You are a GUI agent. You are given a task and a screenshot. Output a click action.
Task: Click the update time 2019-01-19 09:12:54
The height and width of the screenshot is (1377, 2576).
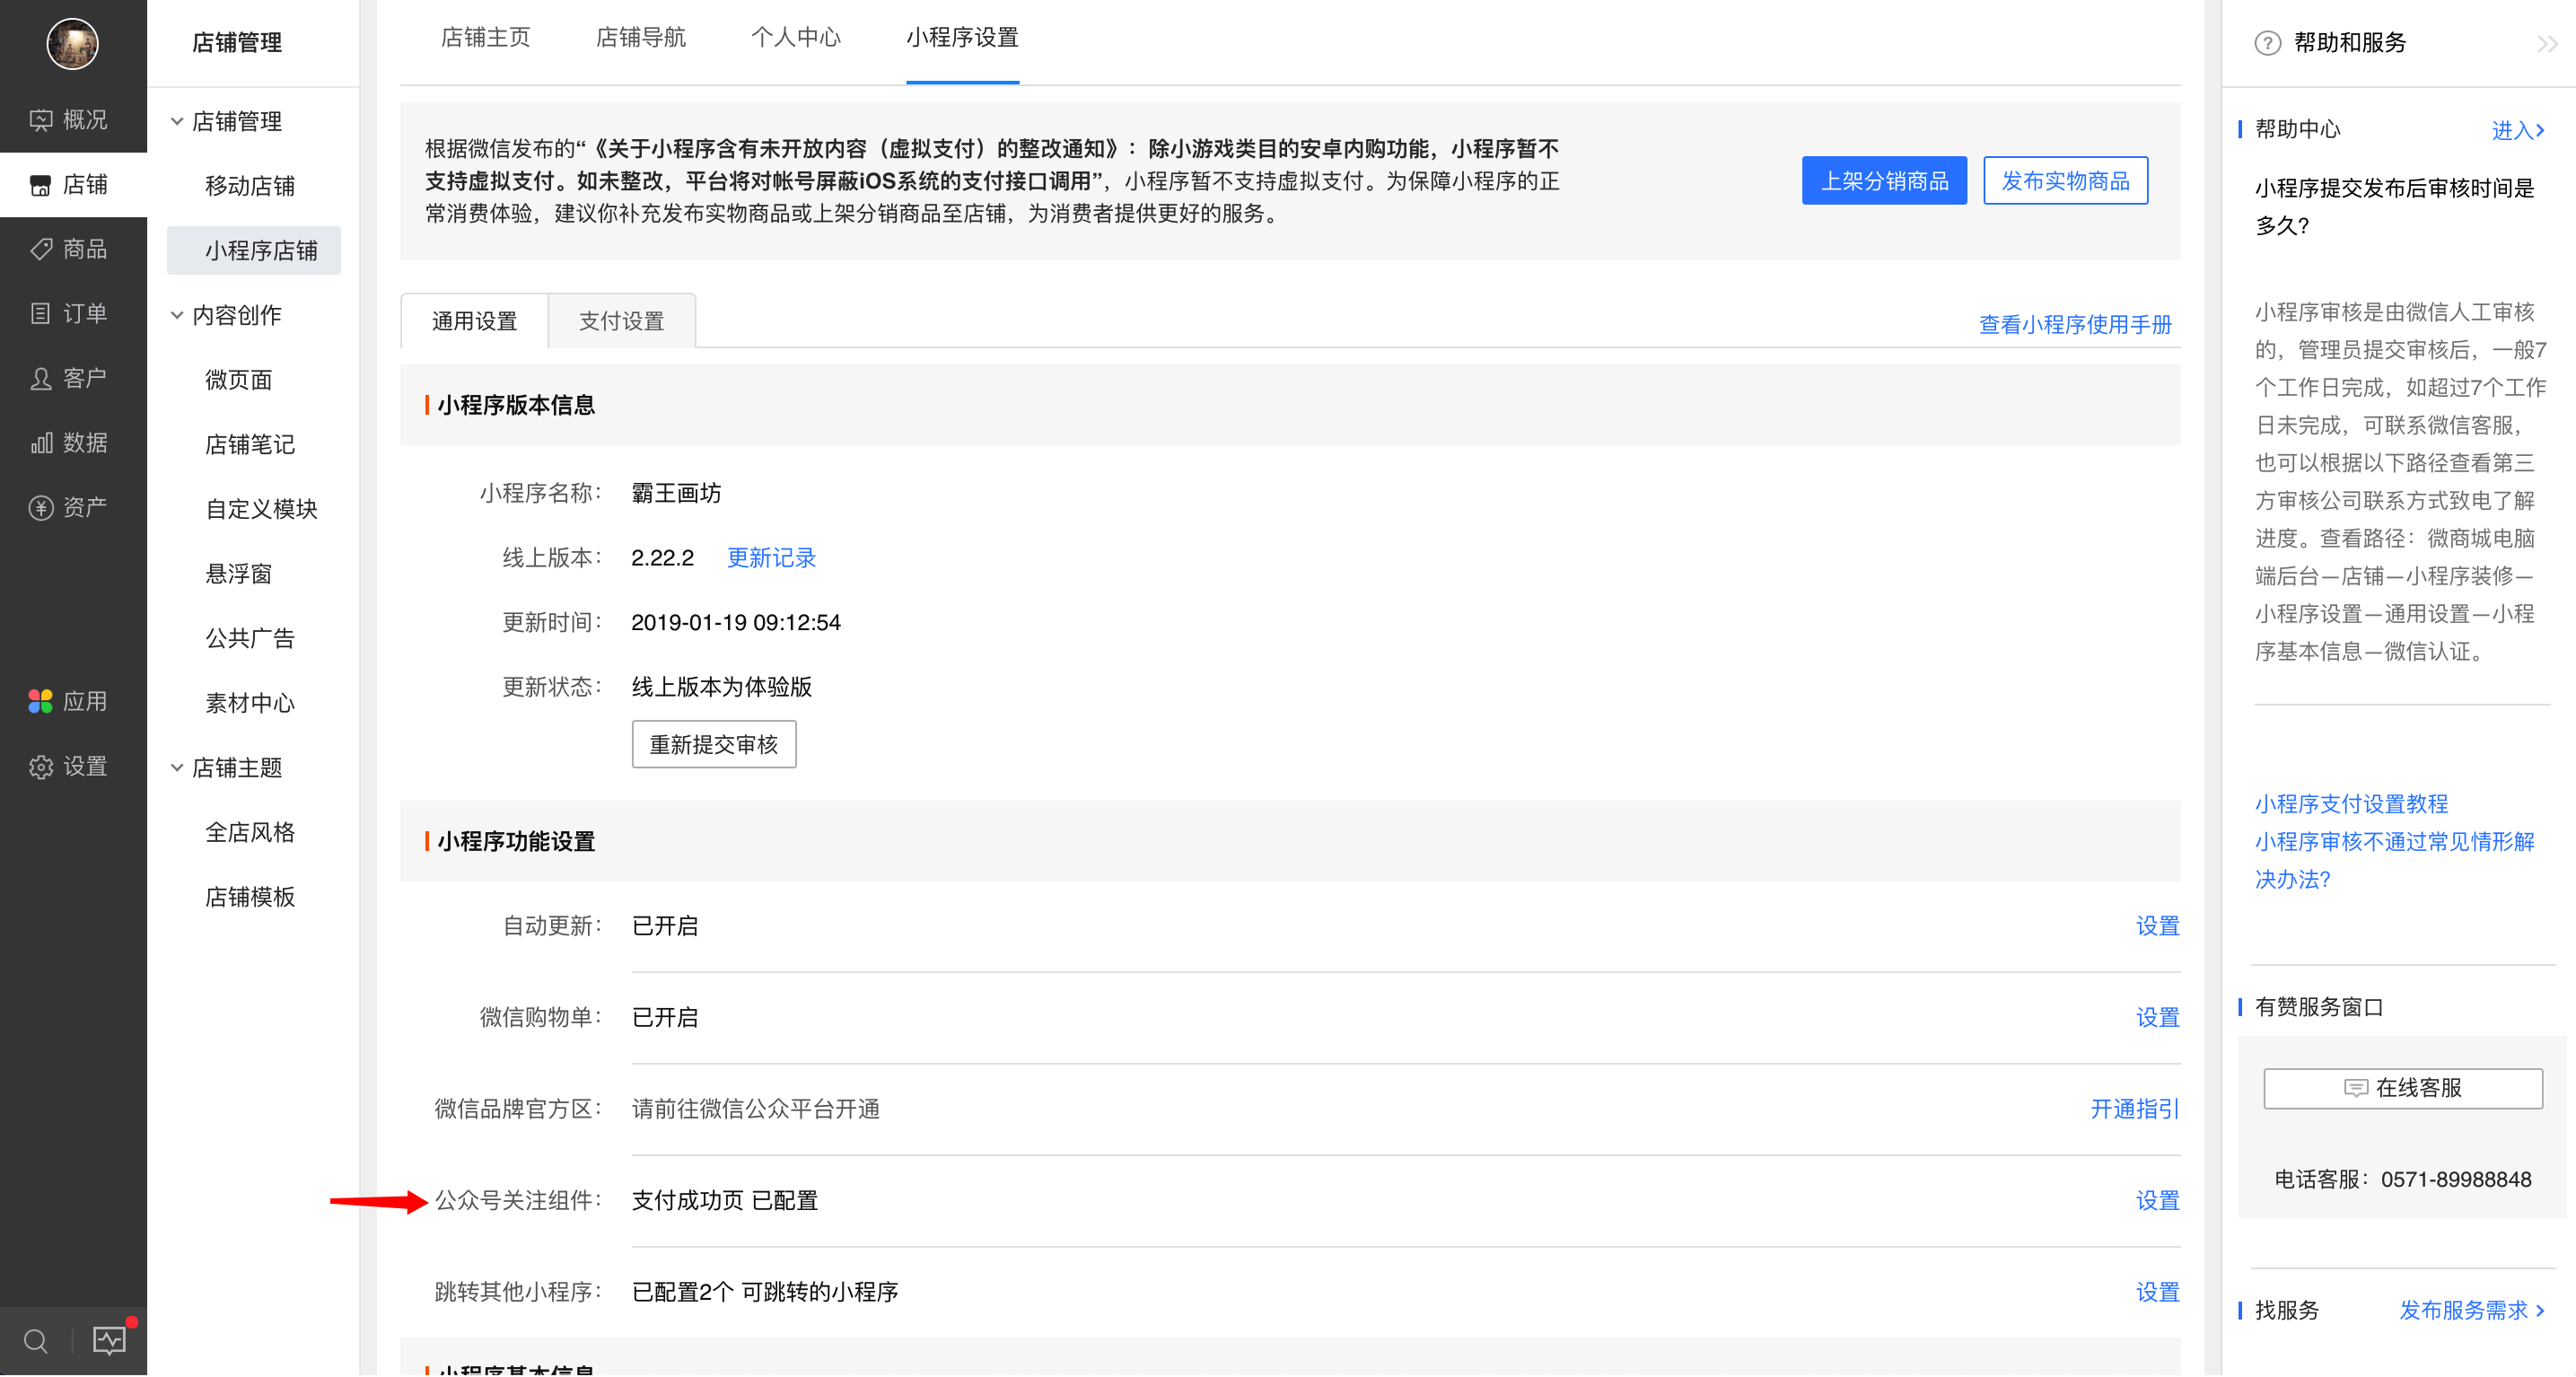click(735, 623)
